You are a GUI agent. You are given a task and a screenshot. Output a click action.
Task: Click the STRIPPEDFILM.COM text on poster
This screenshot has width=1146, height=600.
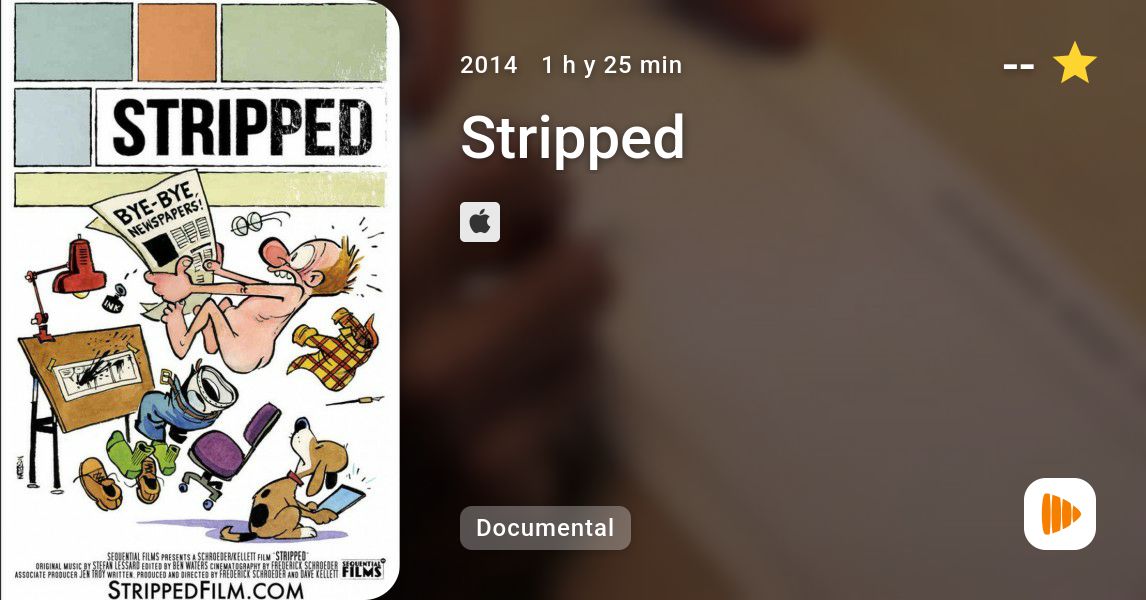[205, 590]
